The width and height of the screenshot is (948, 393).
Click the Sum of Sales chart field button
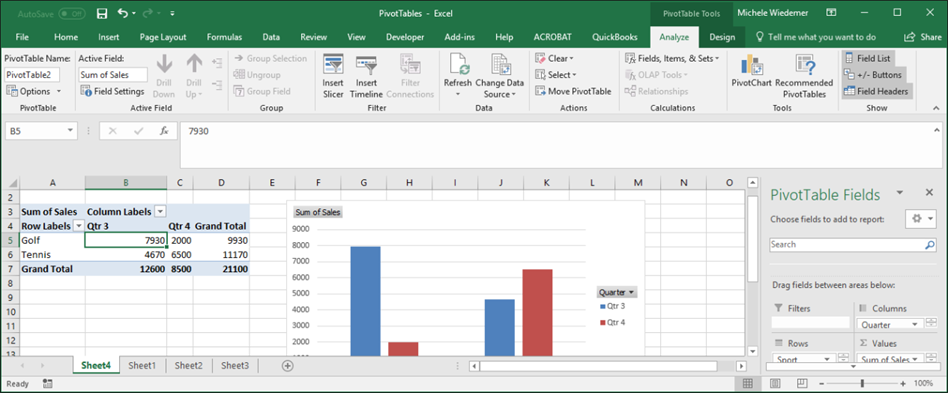[x=318, y=212]
